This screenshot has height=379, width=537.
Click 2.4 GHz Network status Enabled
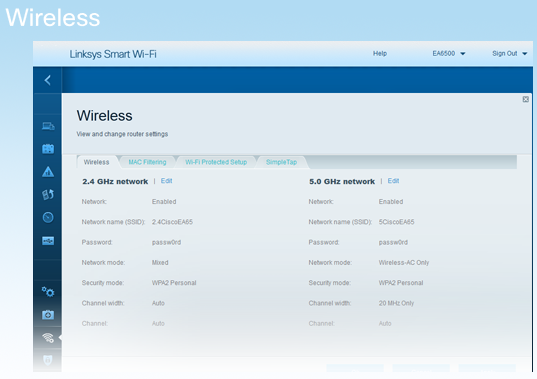[x=164, y=202]
